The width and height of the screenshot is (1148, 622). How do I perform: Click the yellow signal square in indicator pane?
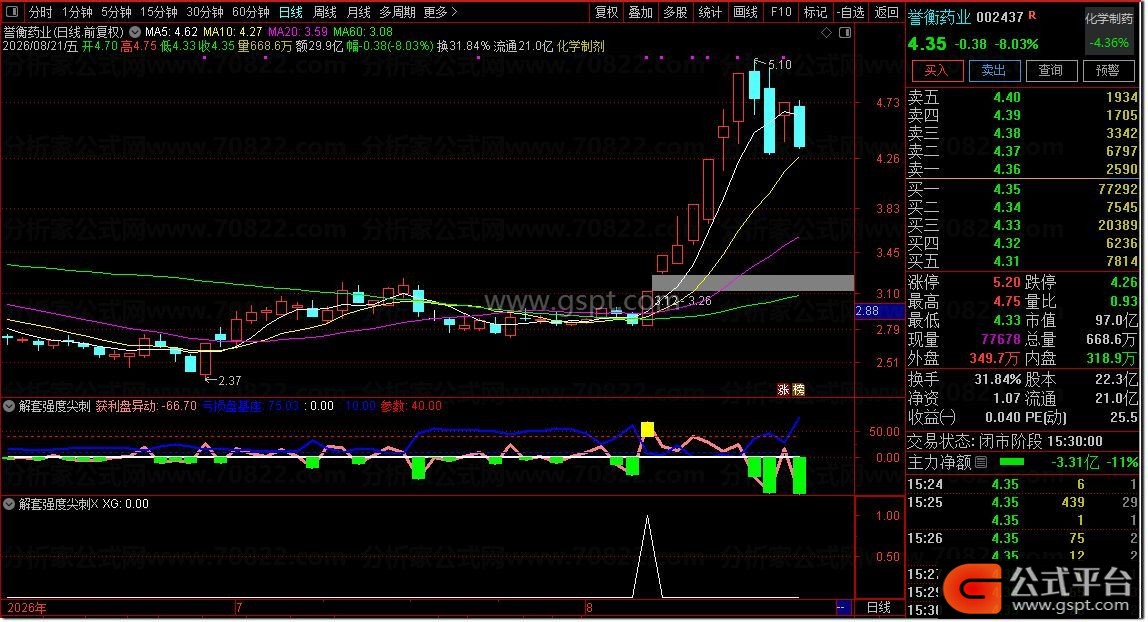tap(647, 430)
